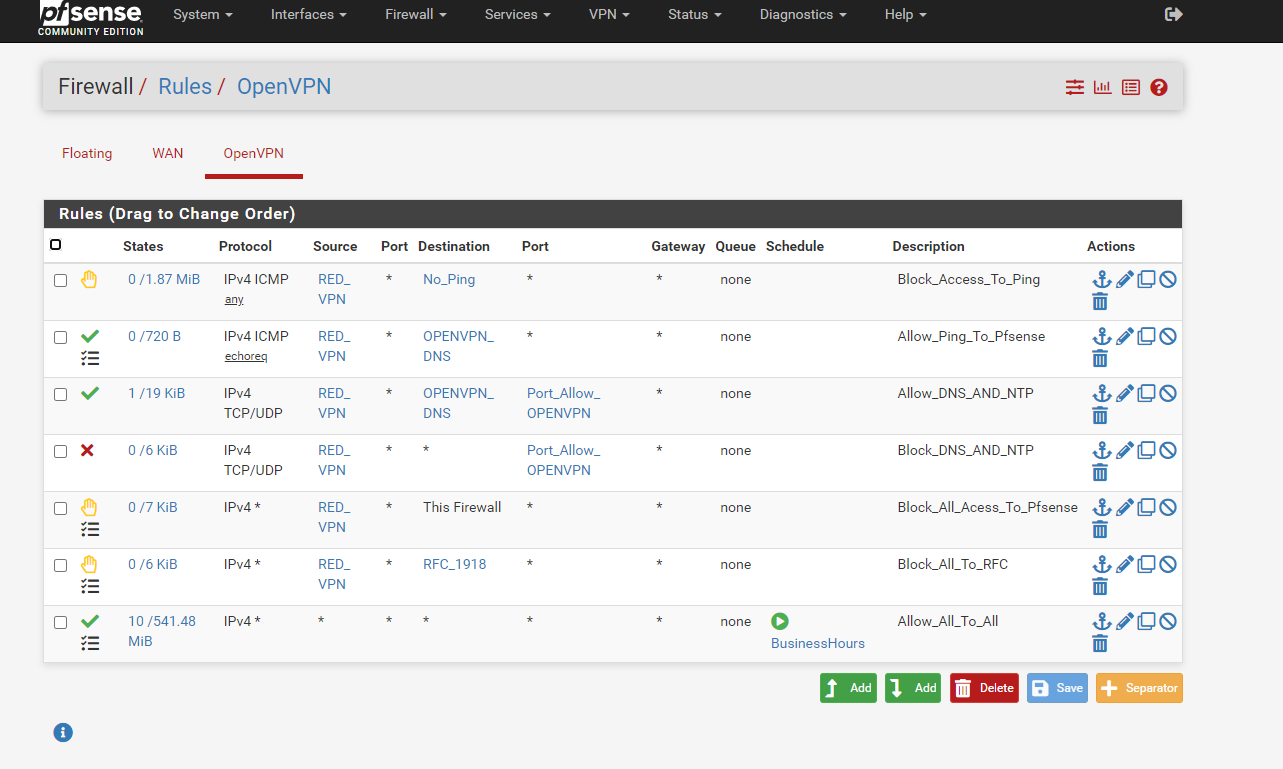Delete the Allow_All_To_All rule trash icon
Screen dimensions: 1283x769
[1100, 644]
